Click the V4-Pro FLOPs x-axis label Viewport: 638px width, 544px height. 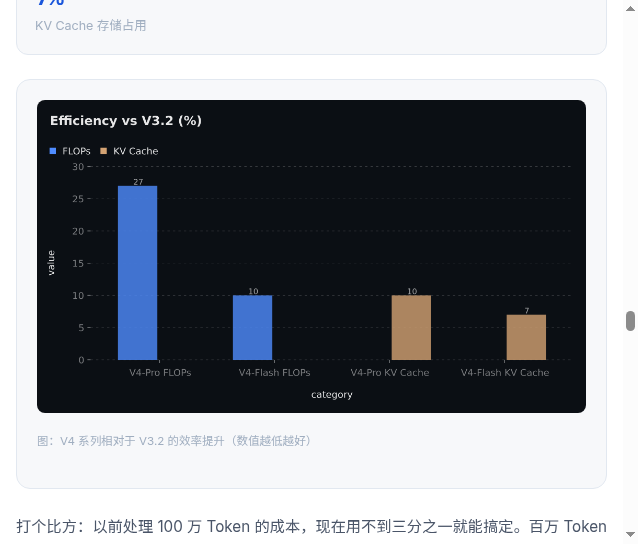click(160, 373)
